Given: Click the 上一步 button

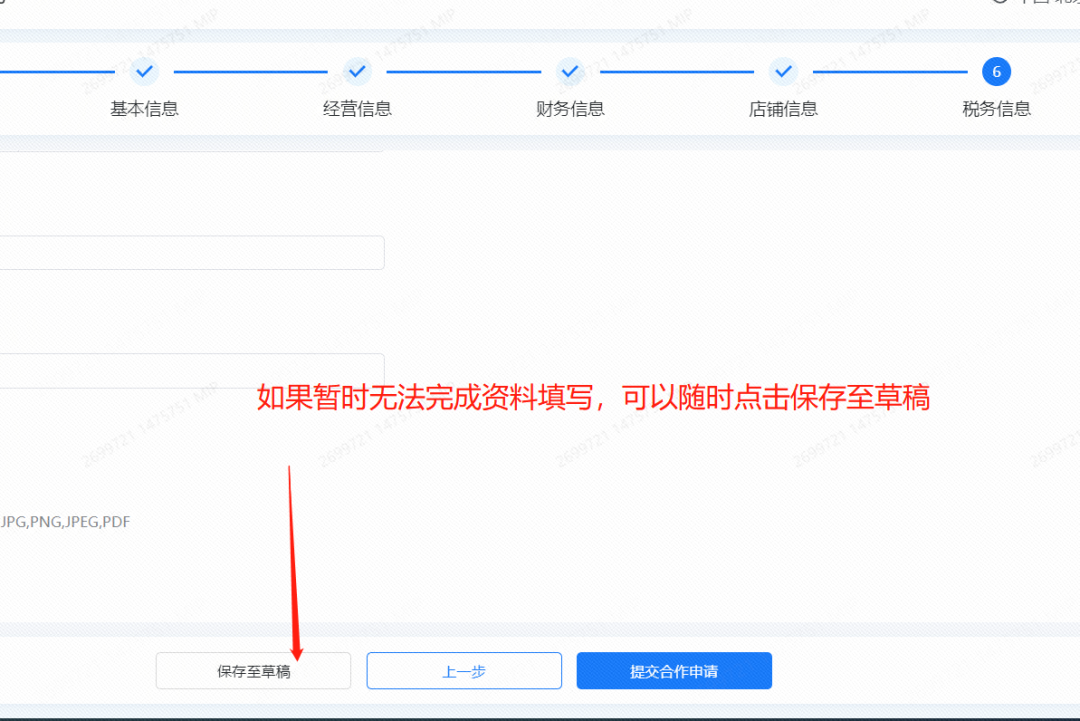Looking at the screenshot, I should click(464, 670).
